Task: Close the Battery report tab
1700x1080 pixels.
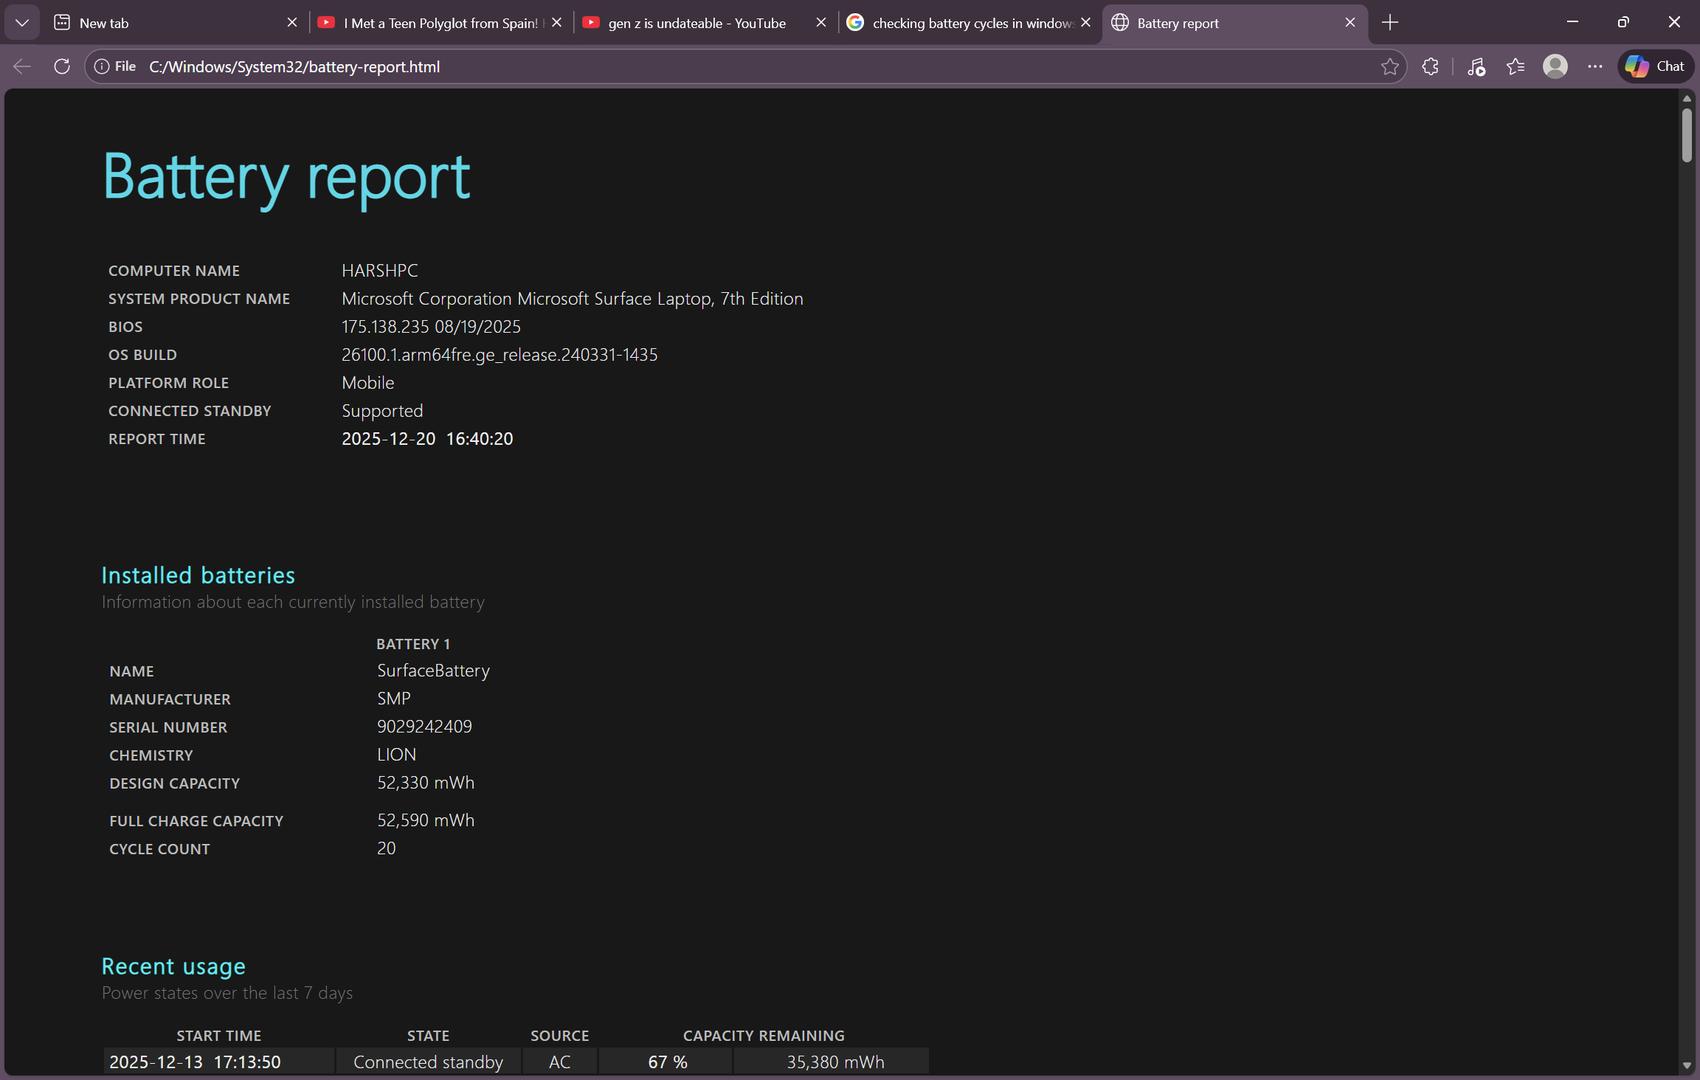Action: (x=1350, y=22)
